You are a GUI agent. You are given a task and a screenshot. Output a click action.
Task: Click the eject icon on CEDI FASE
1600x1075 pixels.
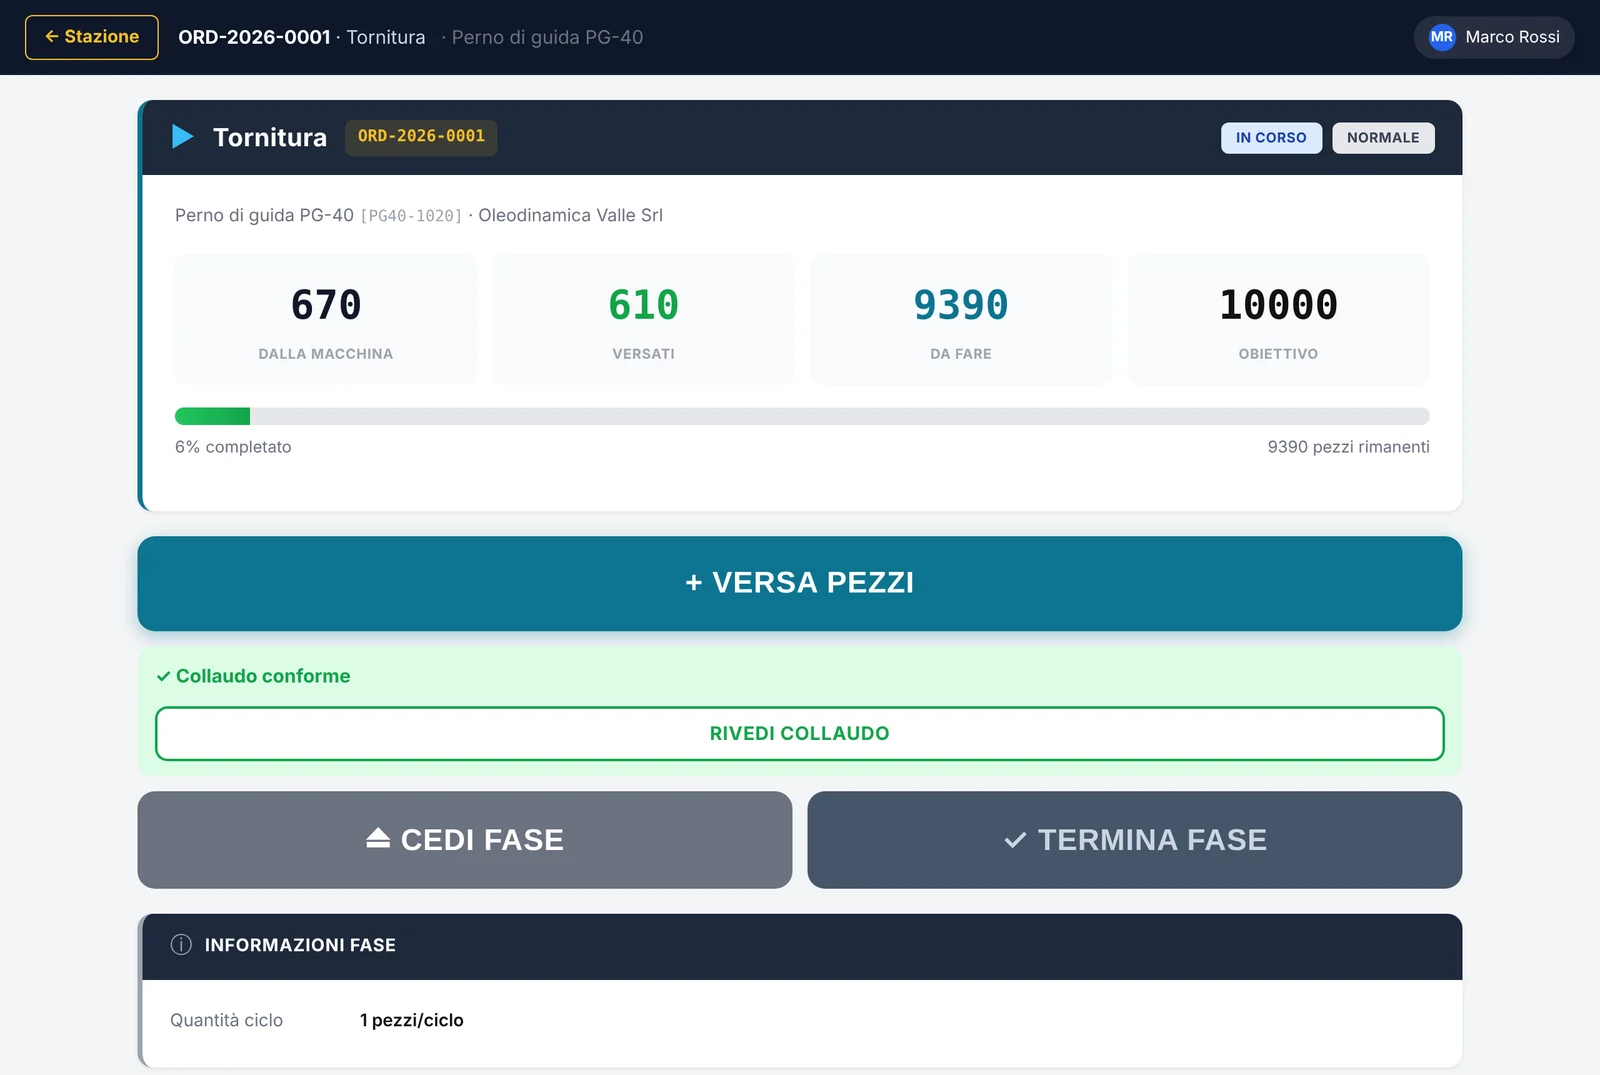pos(378,838)
